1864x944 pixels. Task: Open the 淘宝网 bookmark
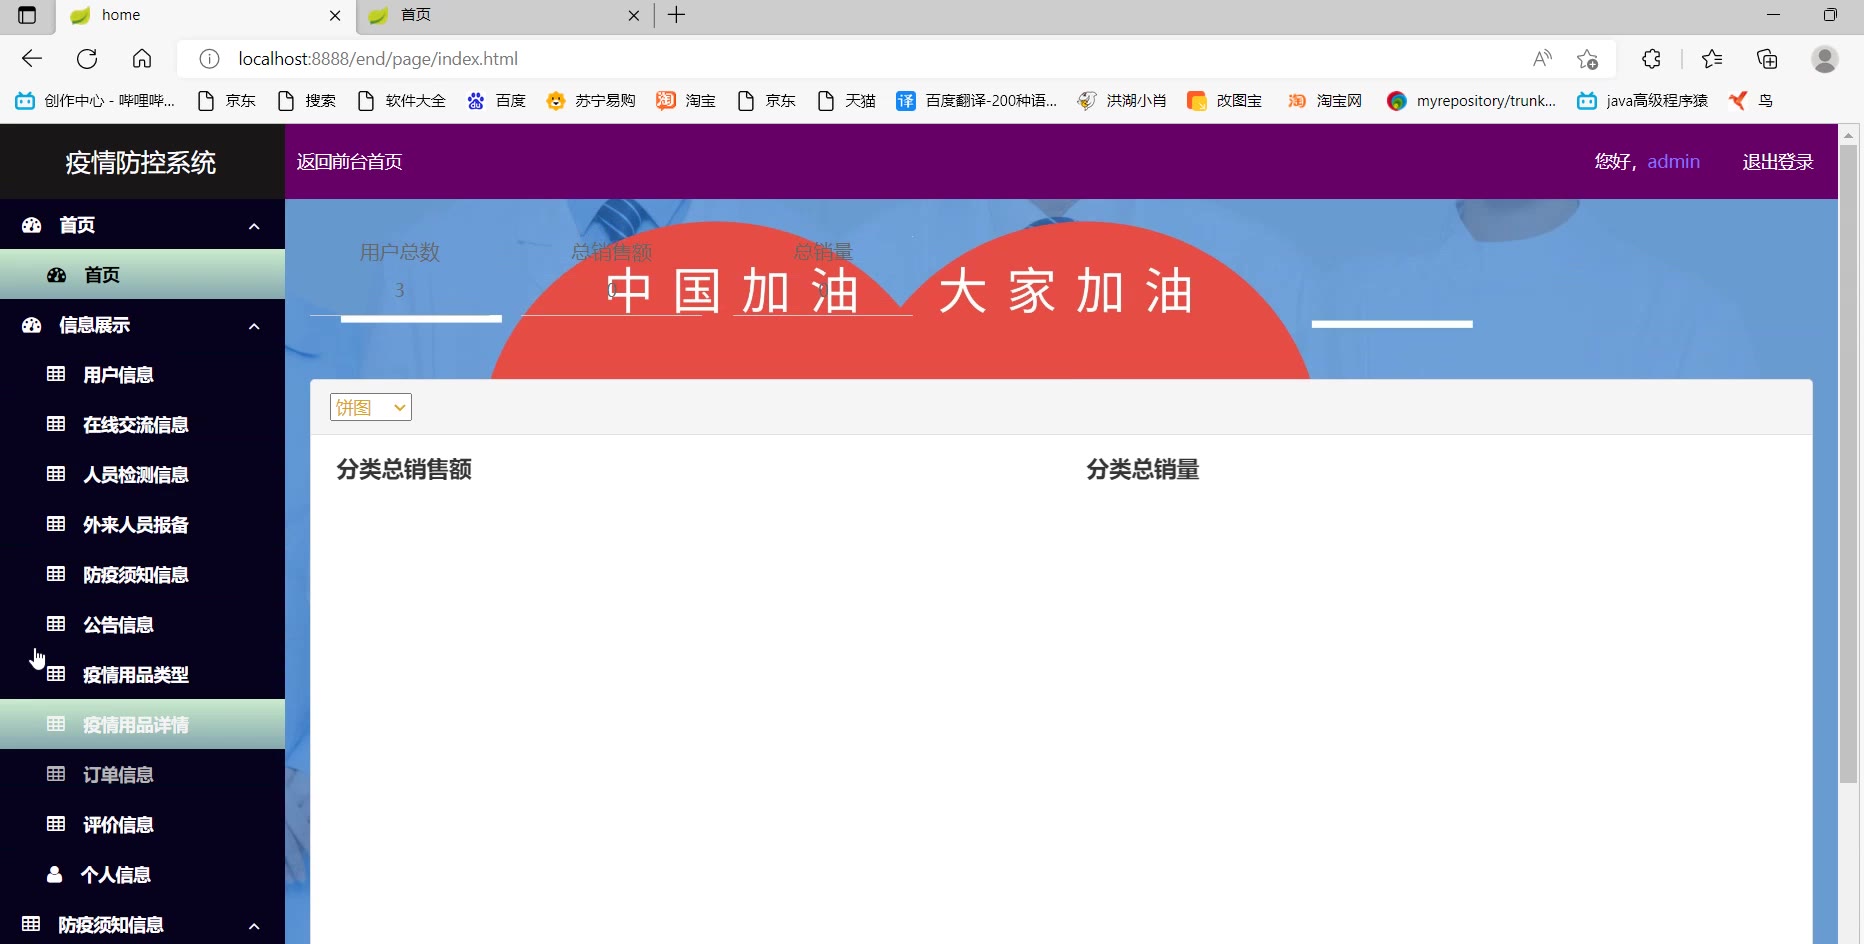click(1325, 101)
